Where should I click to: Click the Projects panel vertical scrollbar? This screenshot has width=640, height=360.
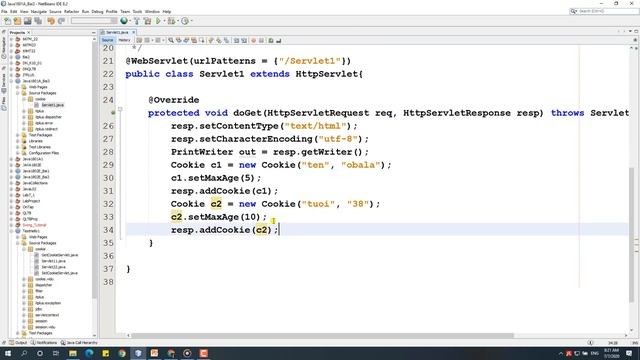pos(95,171)
